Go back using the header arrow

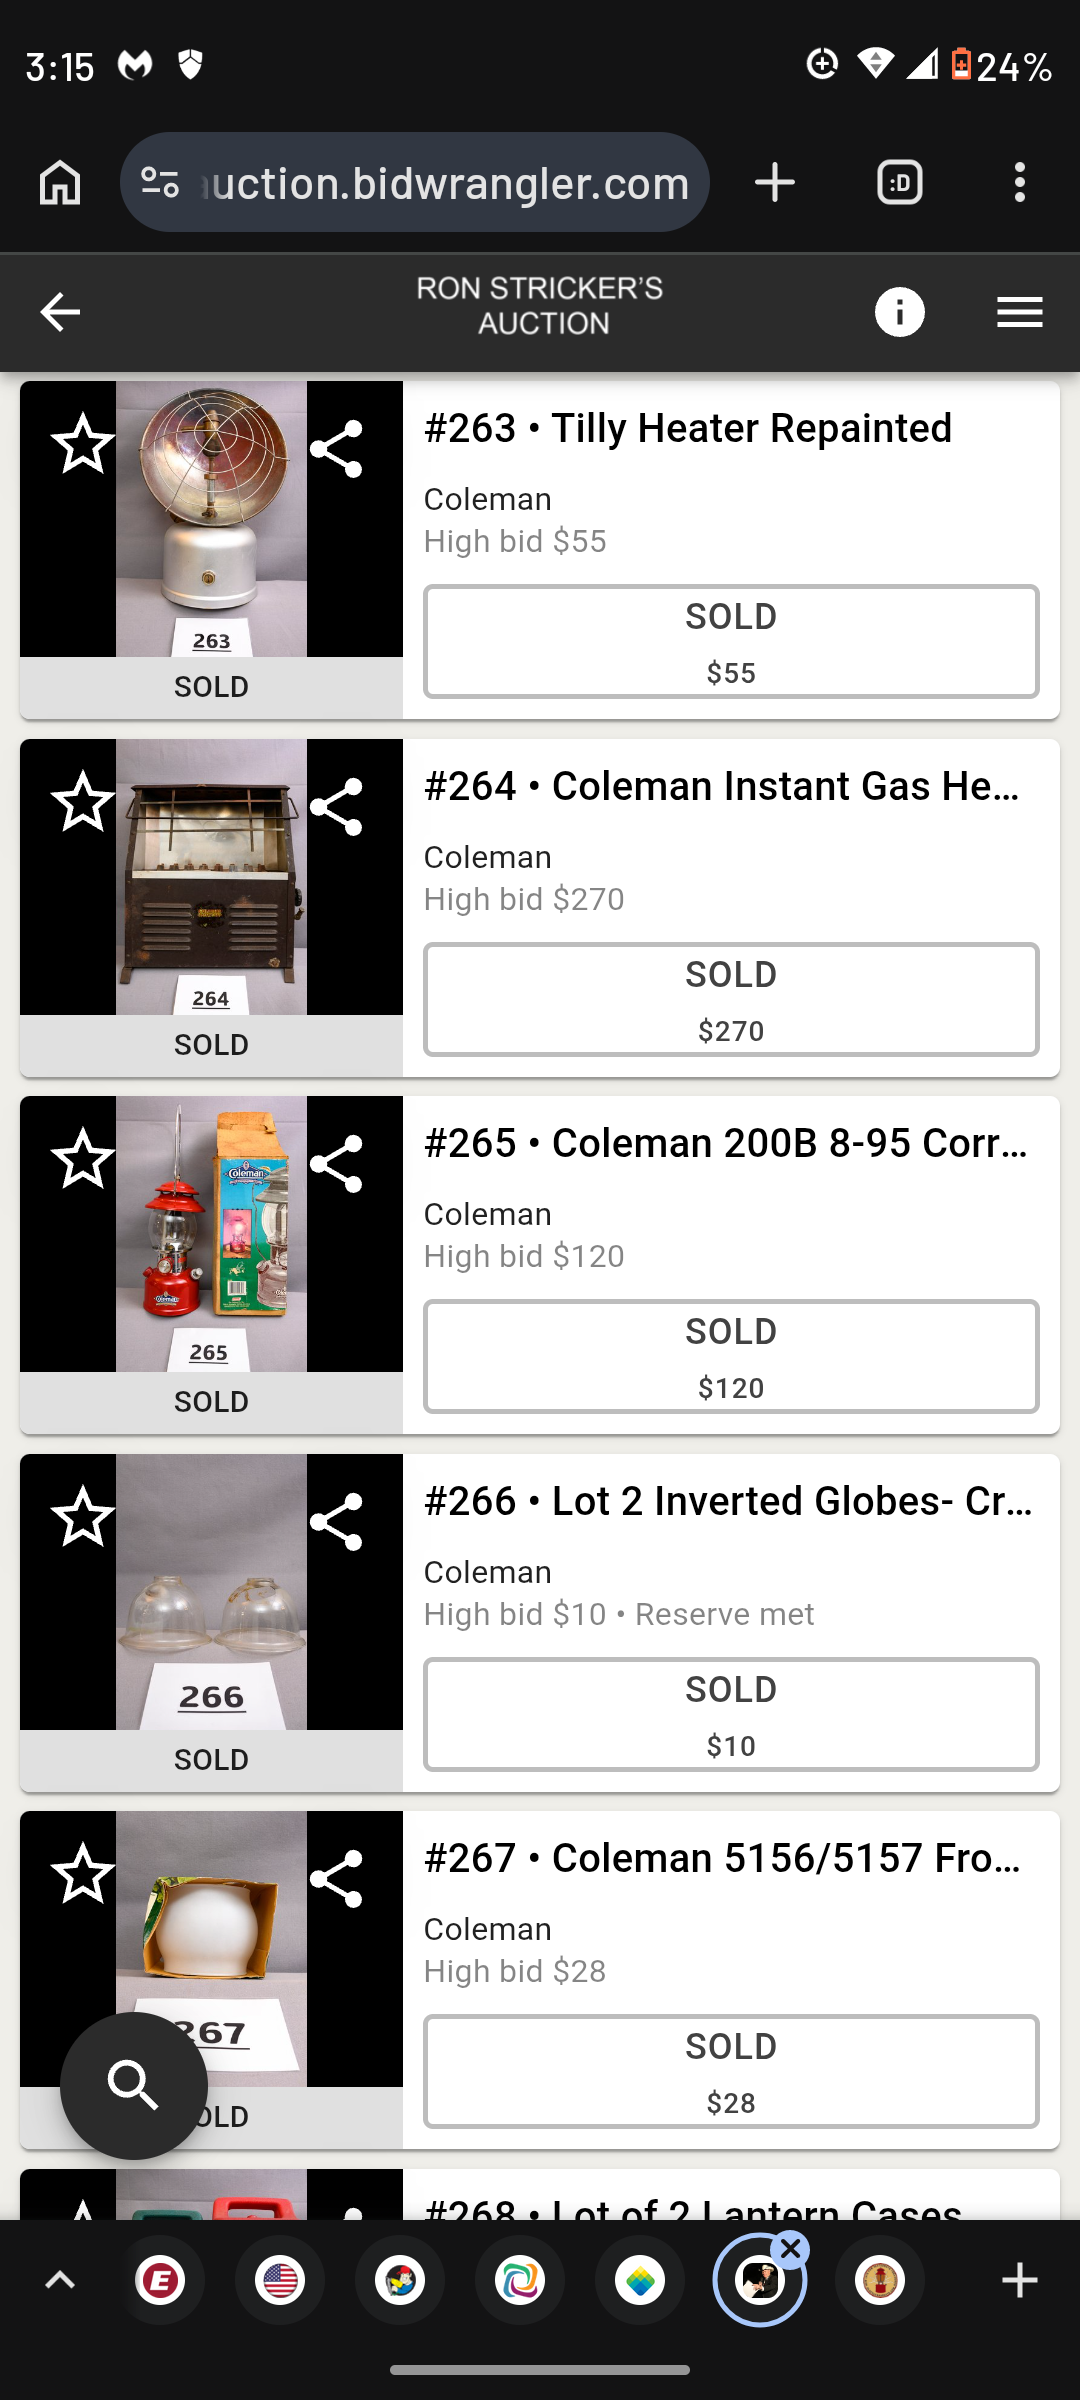click(x=60, y=312)
